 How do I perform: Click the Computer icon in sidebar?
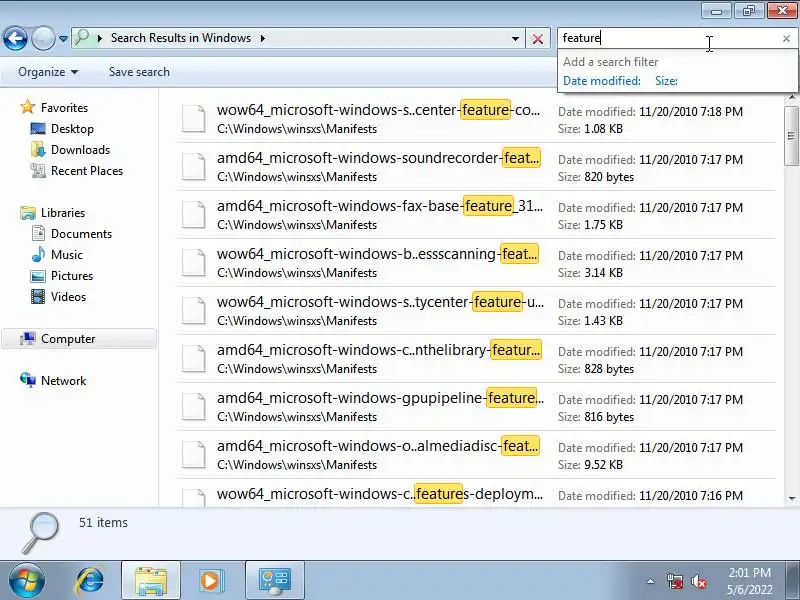coord(28,339)
